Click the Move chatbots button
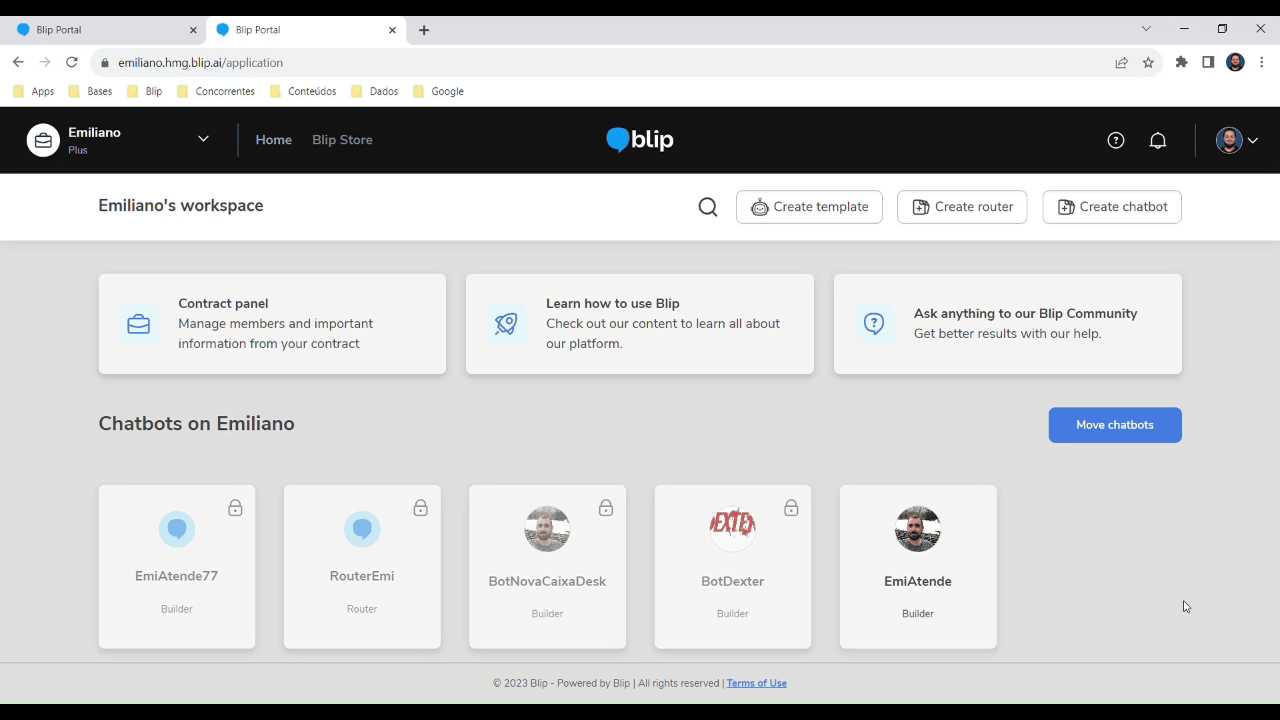 1115,425
